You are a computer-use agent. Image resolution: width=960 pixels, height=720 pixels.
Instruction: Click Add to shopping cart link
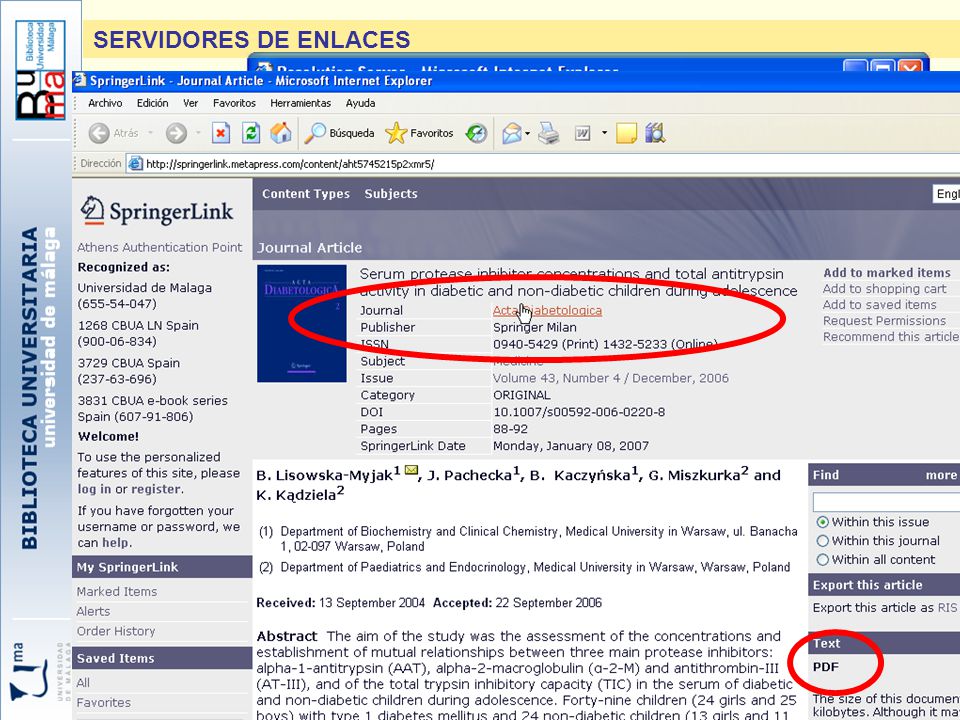[x=885, y=289]
